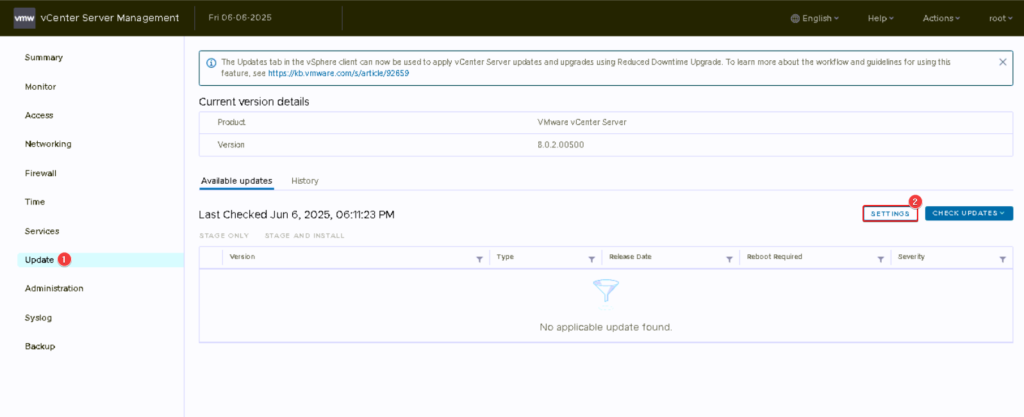Click the vmw logo icon
Image resolution: width=1024 pixels, height=417 pixels.
coord(24,18)
